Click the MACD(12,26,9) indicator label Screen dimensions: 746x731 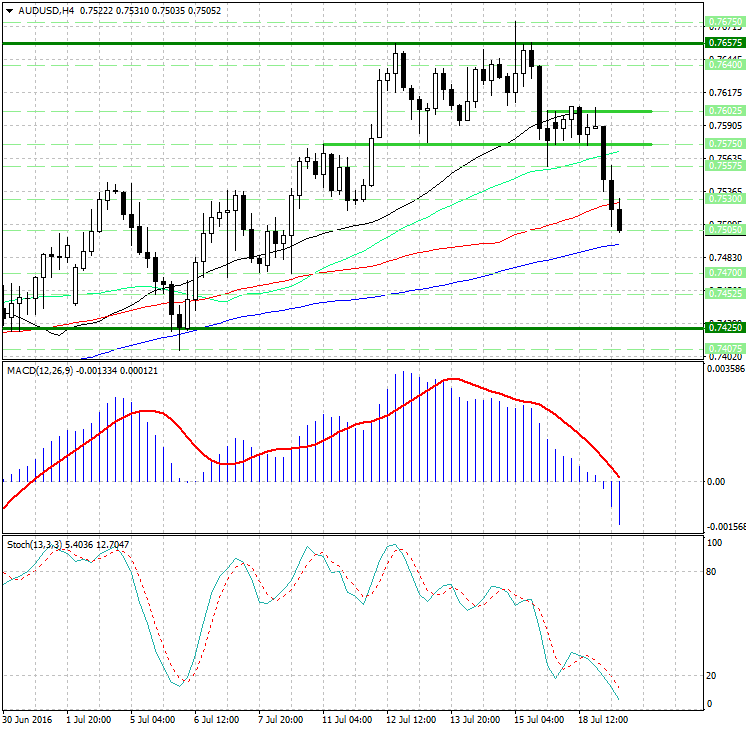click(x=38, y=371)
